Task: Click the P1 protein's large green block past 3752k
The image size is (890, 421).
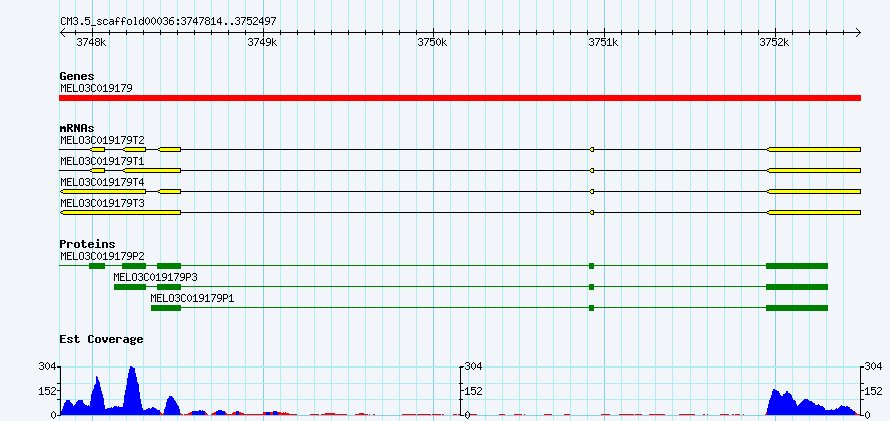Action: coord(797,308)
